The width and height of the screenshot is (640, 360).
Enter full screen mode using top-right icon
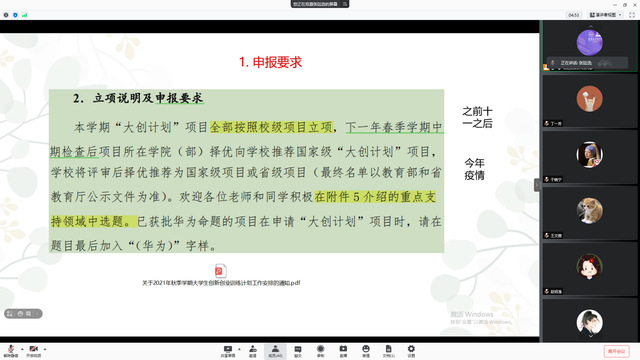(x=632, y=15)
